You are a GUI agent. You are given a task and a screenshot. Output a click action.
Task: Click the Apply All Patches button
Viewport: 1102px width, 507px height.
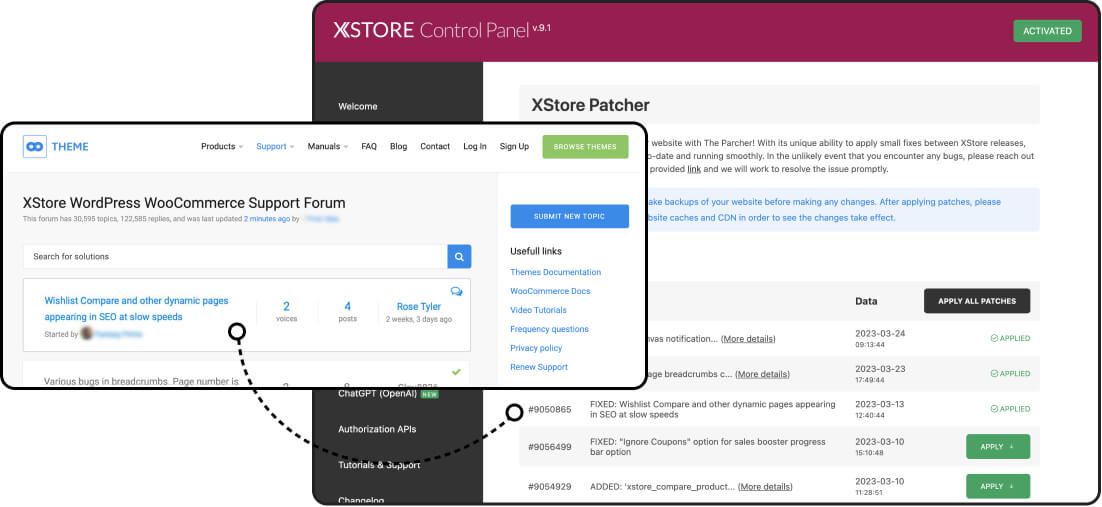coord(977,301)
